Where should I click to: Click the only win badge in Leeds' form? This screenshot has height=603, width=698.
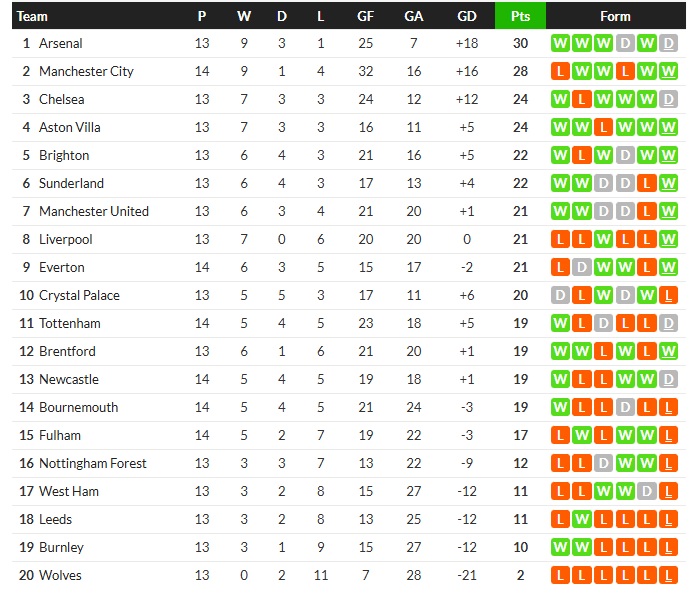[x=581, y=519]
